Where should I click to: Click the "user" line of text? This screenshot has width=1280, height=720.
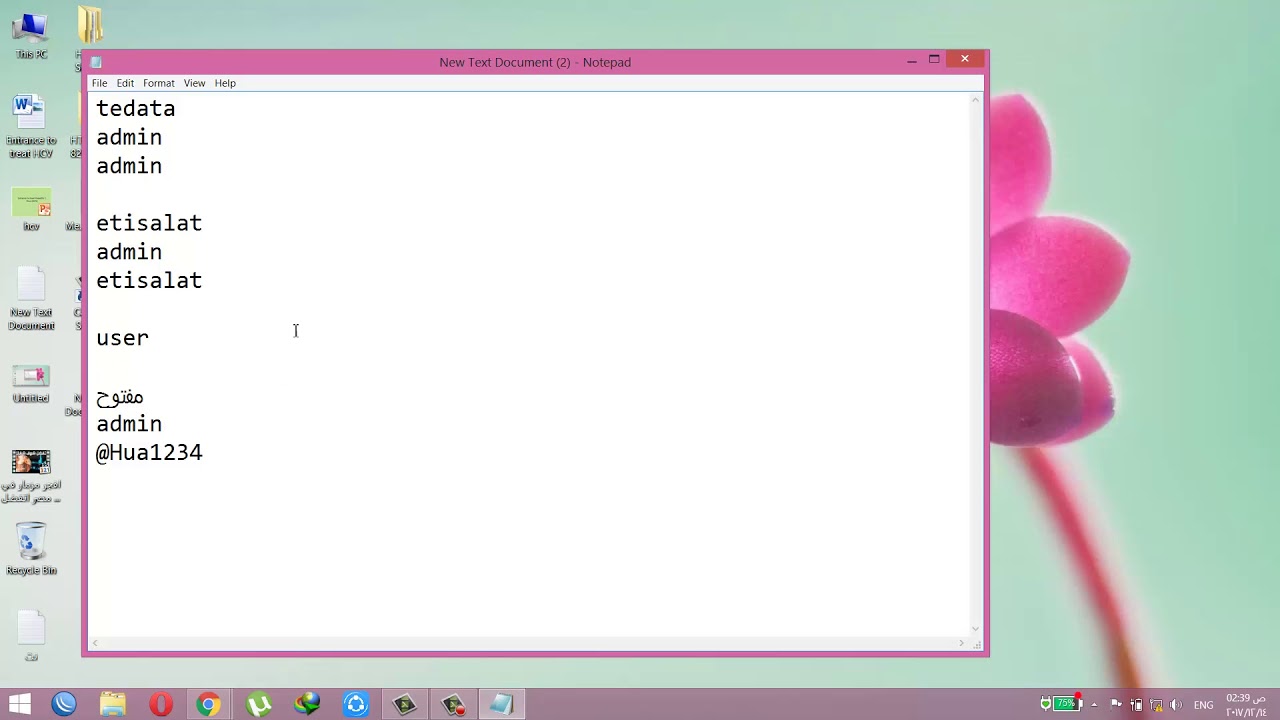coord(122,338)
